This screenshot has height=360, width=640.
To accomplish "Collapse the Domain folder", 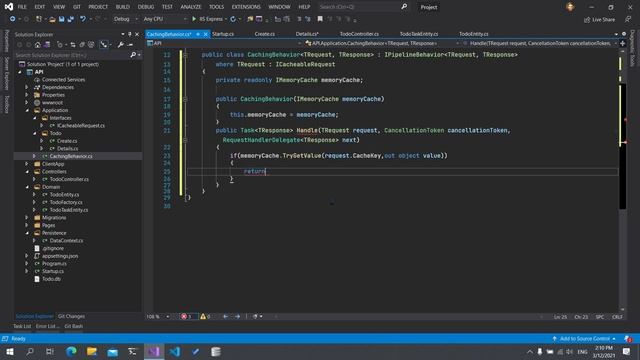I will (x=27, y=187).
